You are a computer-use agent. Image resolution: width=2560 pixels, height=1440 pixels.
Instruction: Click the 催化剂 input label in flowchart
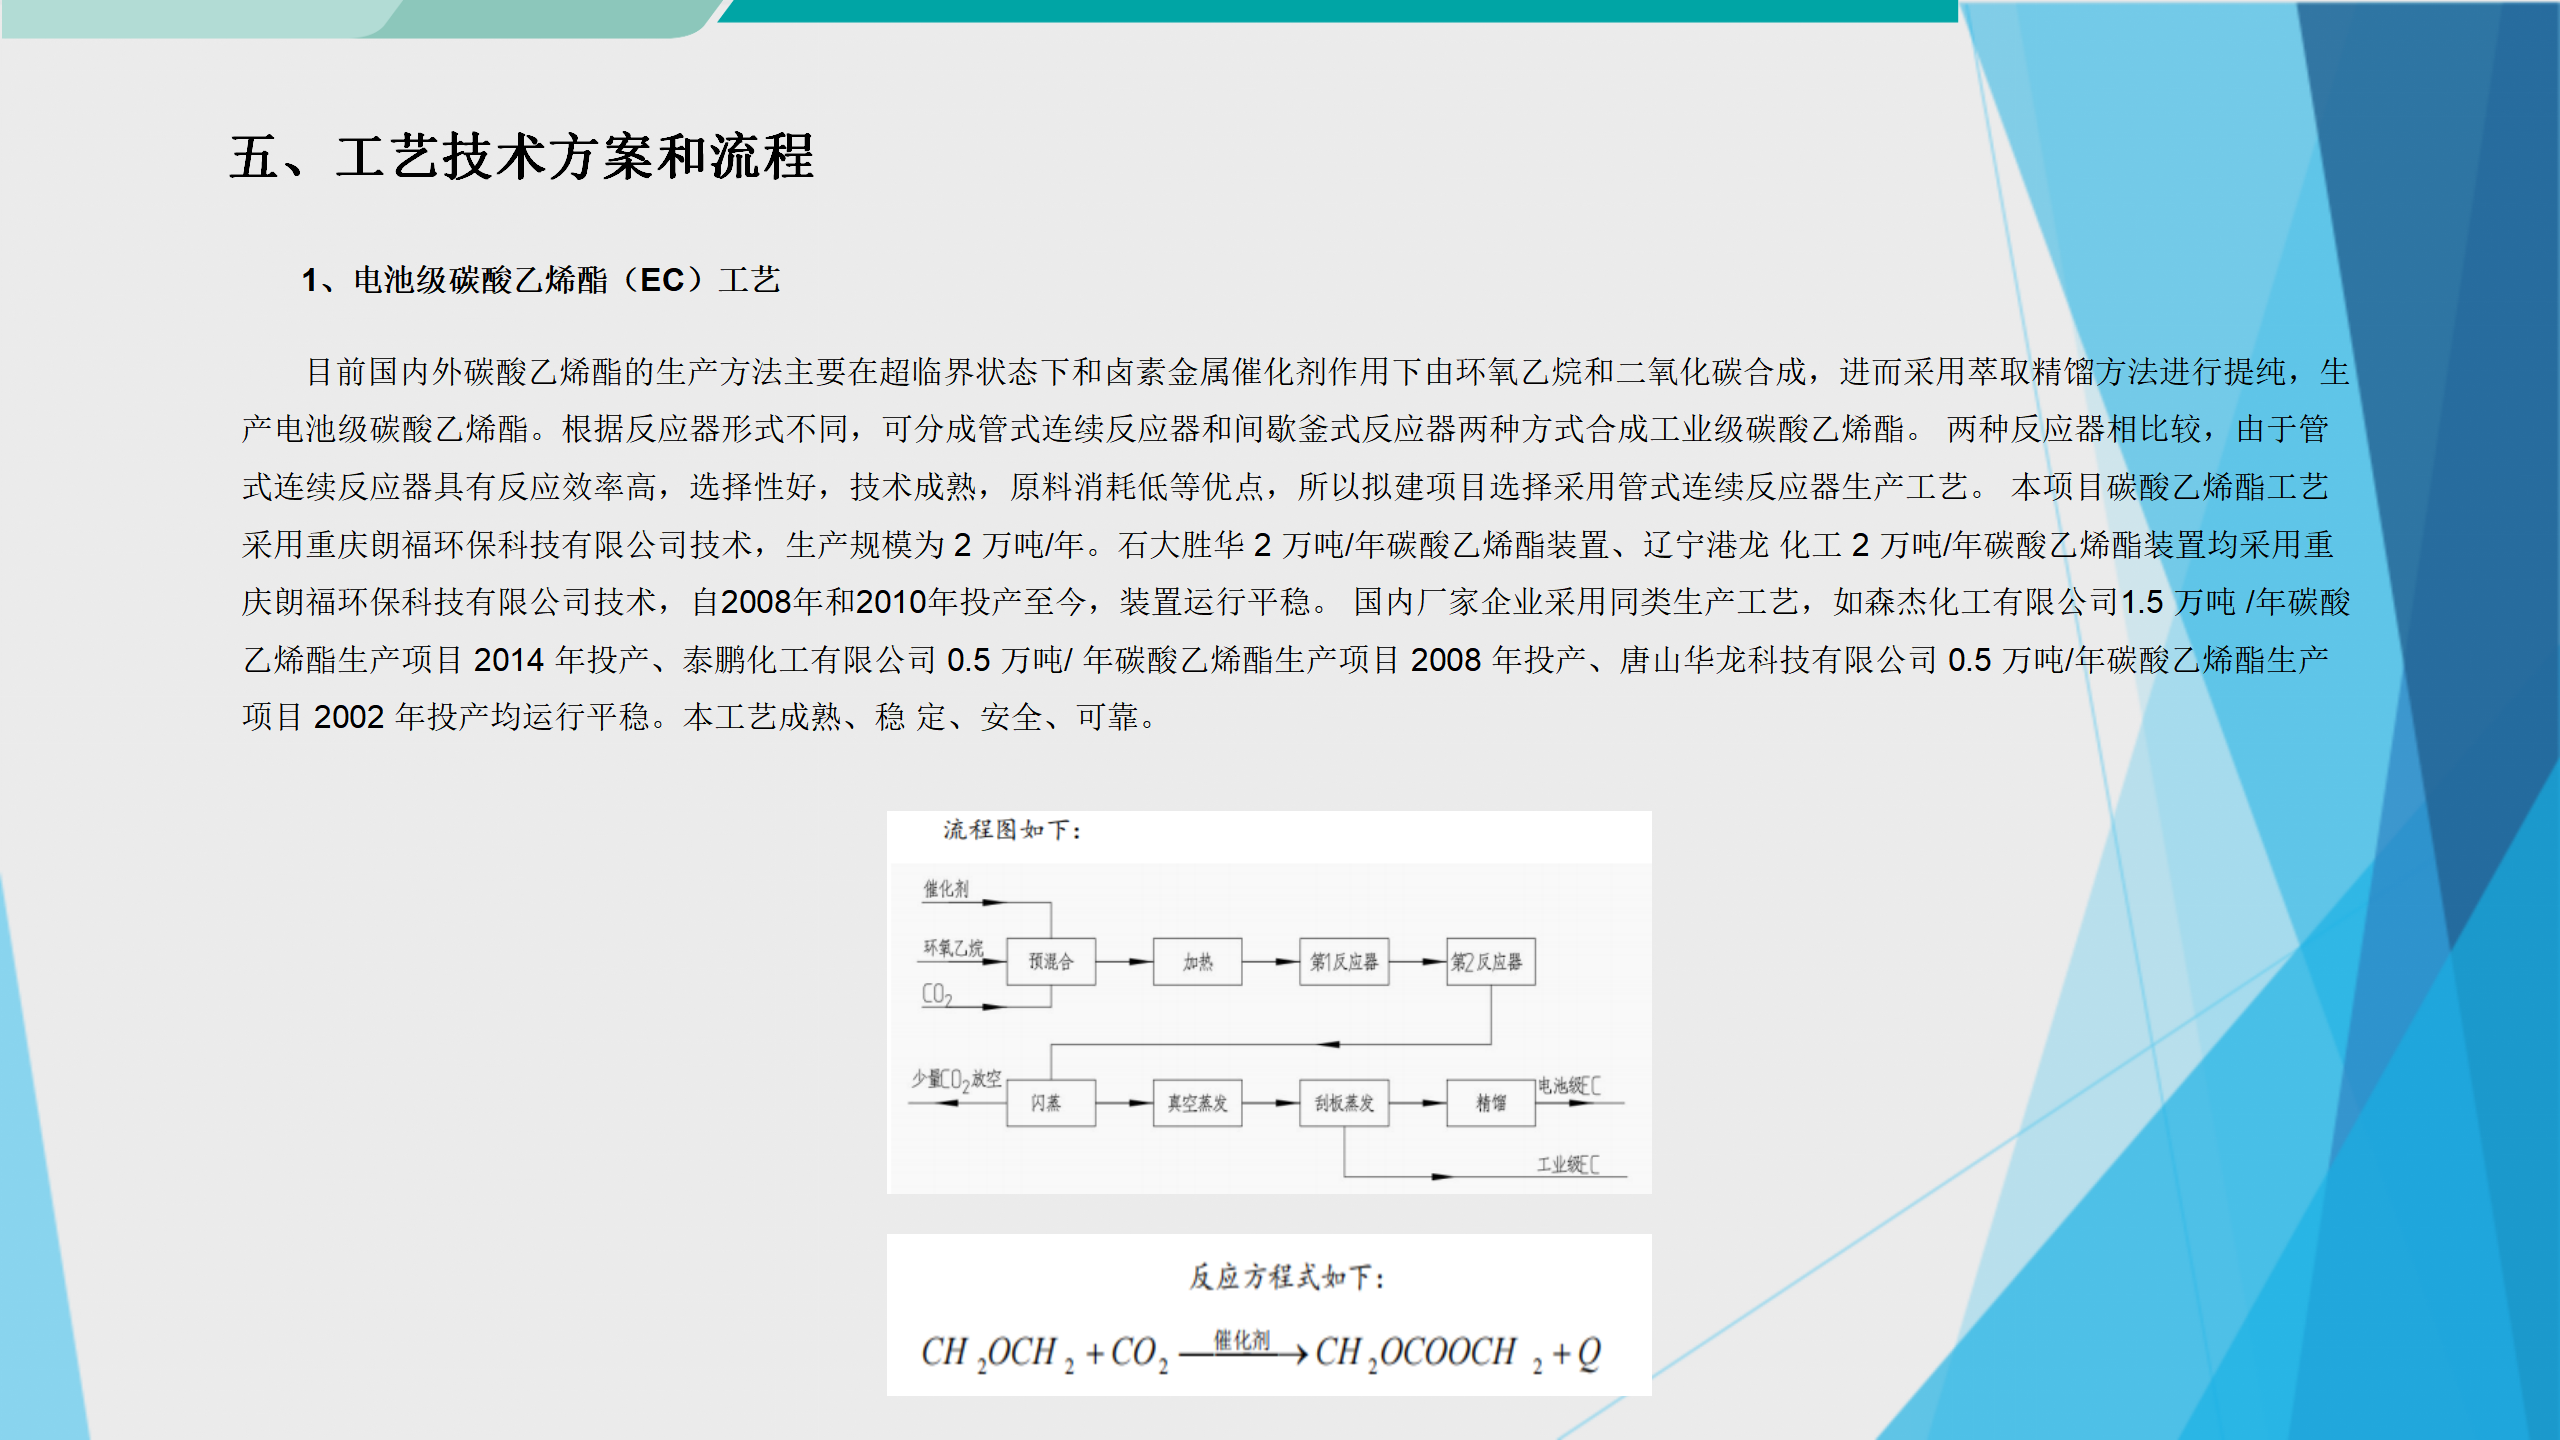point(945,889)
